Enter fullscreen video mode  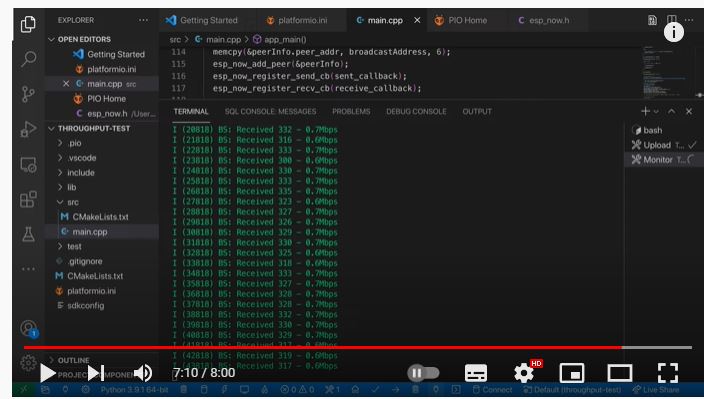click(x=668, y=373)
